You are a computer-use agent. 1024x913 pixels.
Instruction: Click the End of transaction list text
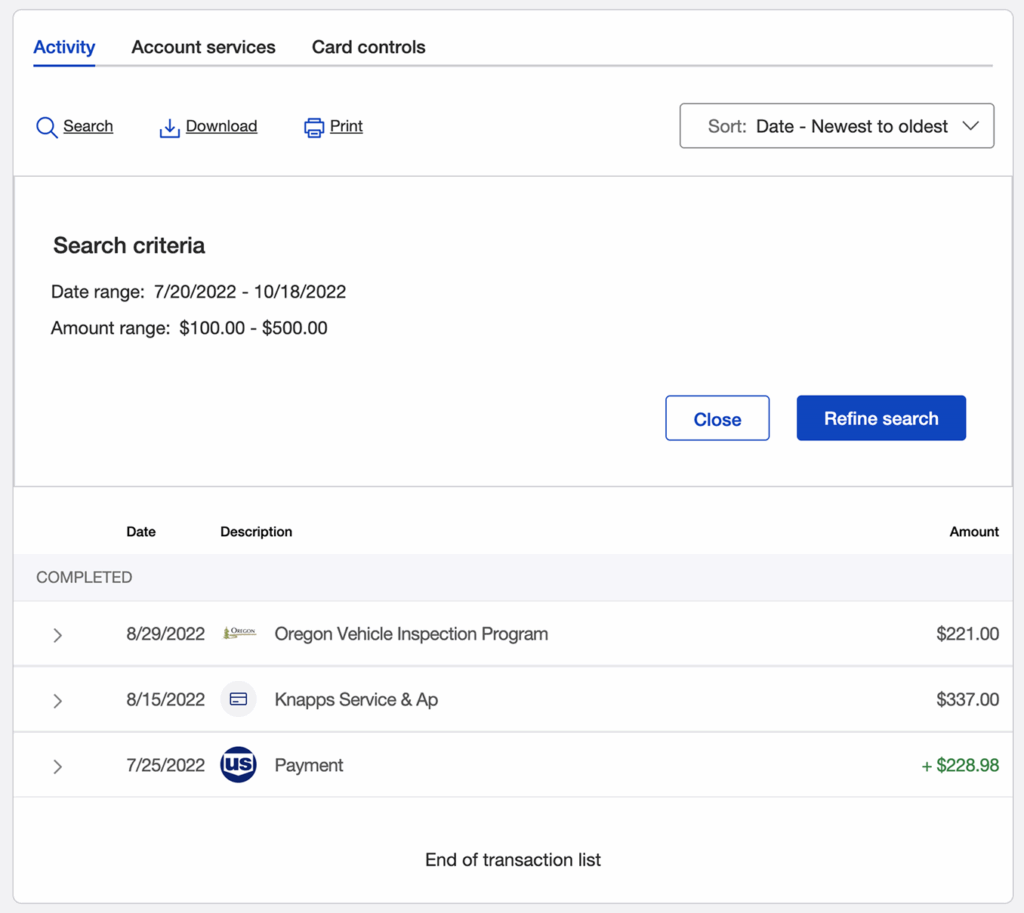[513, 859]
